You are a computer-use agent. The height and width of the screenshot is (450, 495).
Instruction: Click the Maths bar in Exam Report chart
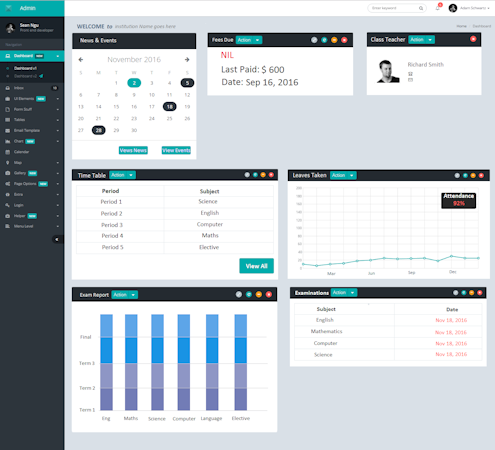click(131, 362)
